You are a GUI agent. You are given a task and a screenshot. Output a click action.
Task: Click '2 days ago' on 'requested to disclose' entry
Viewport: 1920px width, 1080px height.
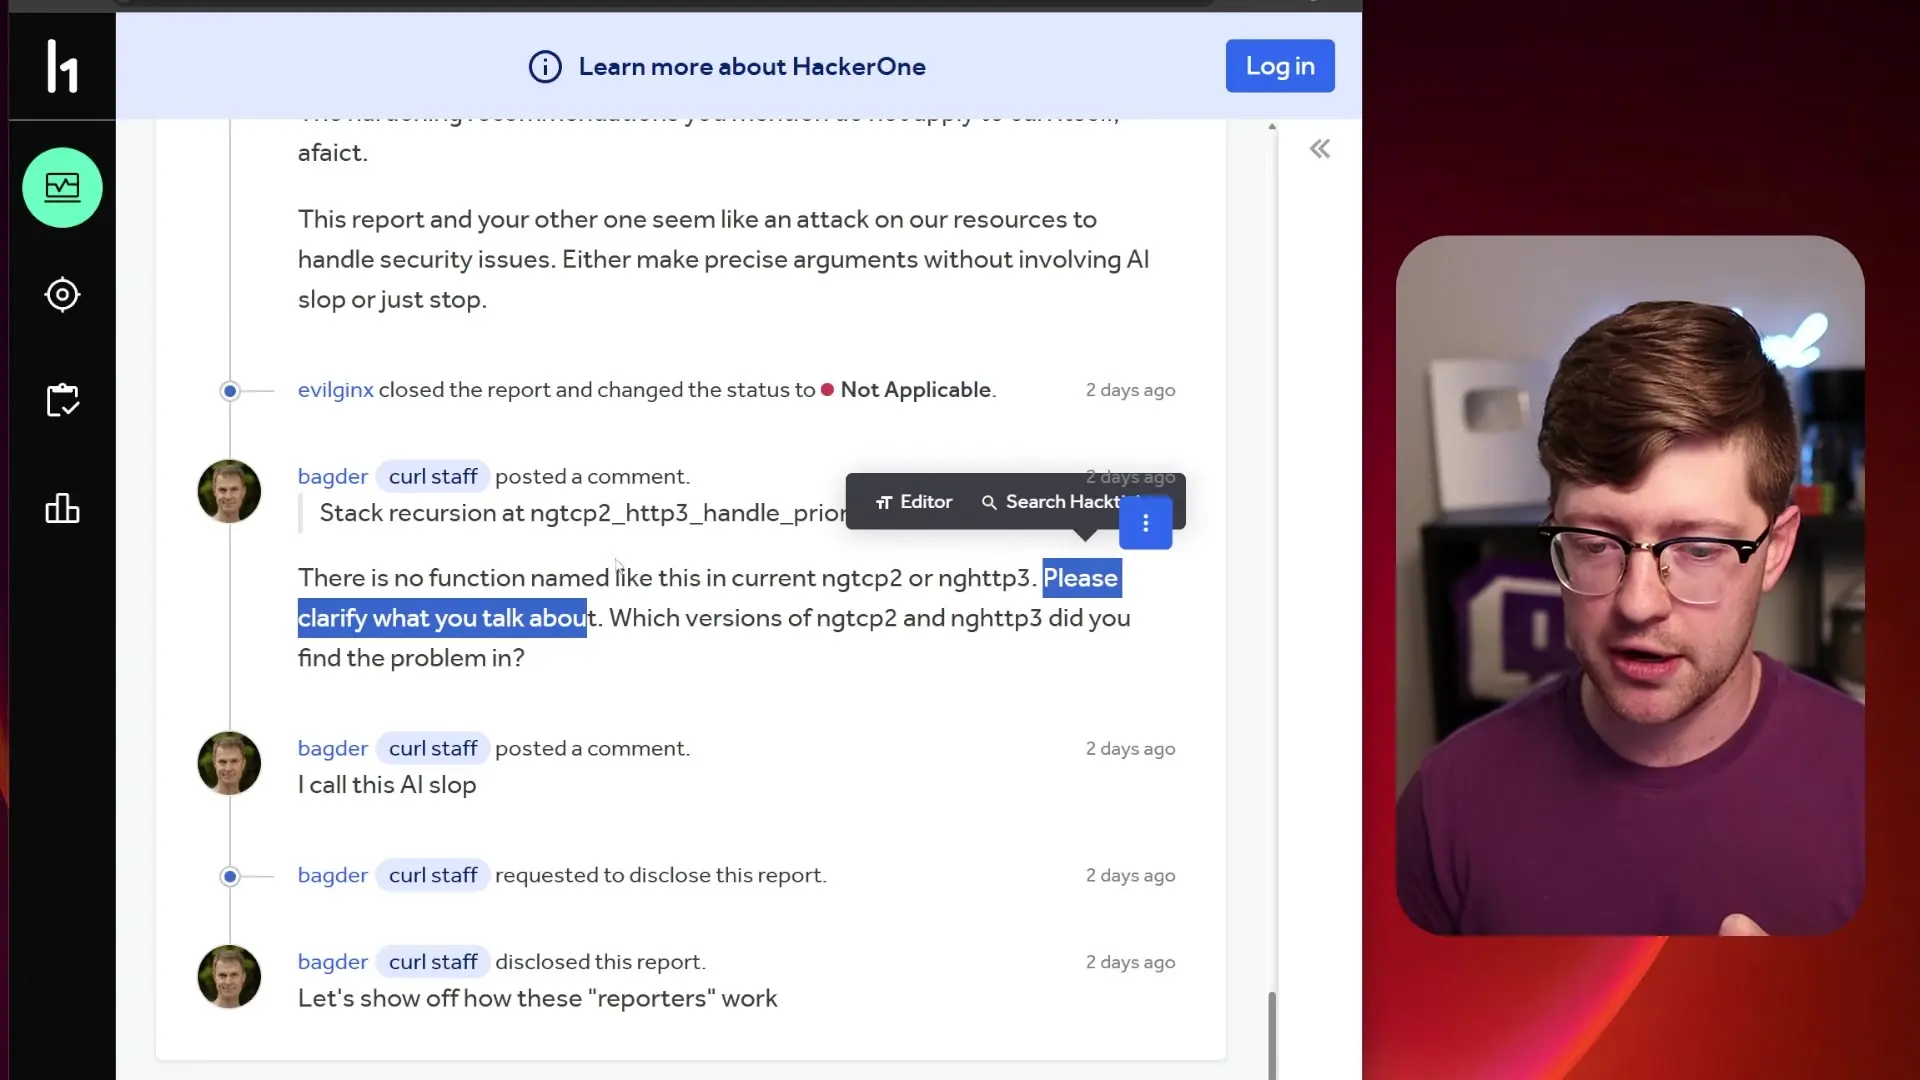click(x=1130, y=876)
